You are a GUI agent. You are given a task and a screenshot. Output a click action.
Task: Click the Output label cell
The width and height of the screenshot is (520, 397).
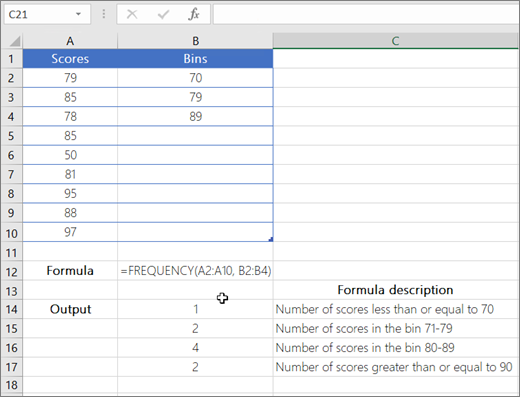tap(70, 309)
